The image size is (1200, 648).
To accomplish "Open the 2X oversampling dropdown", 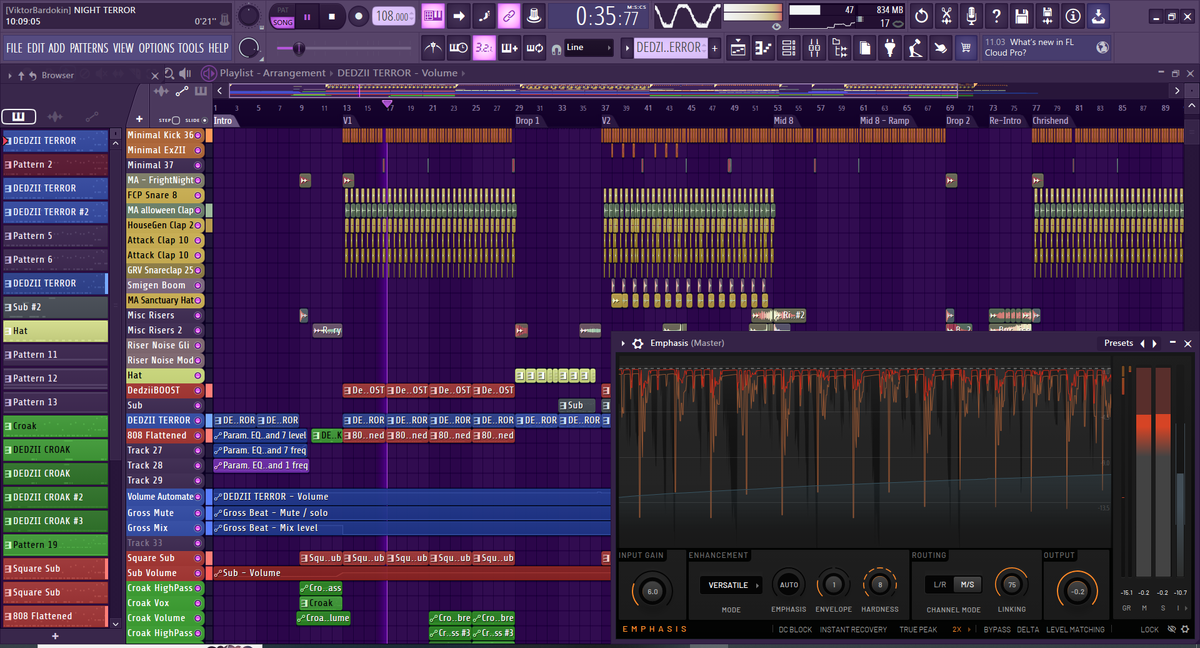I will click(x=961, y=630).
